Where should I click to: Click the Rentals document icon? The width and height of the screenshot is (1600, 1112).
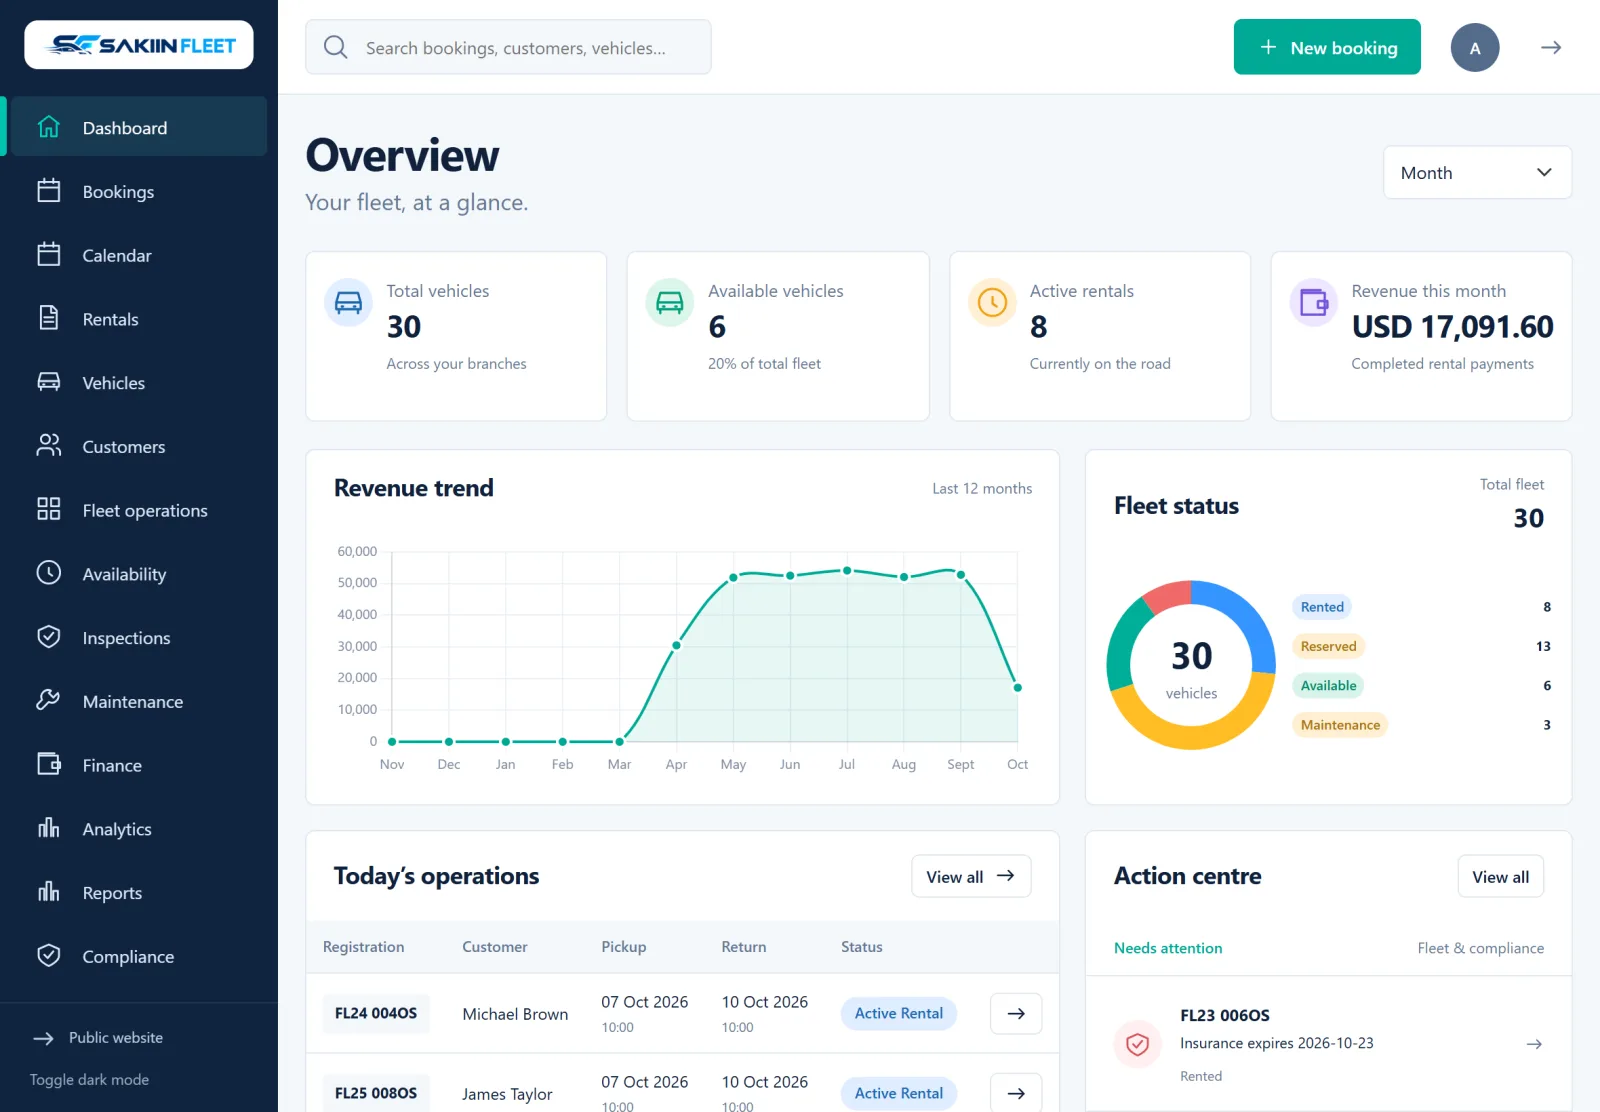(48, 318)
